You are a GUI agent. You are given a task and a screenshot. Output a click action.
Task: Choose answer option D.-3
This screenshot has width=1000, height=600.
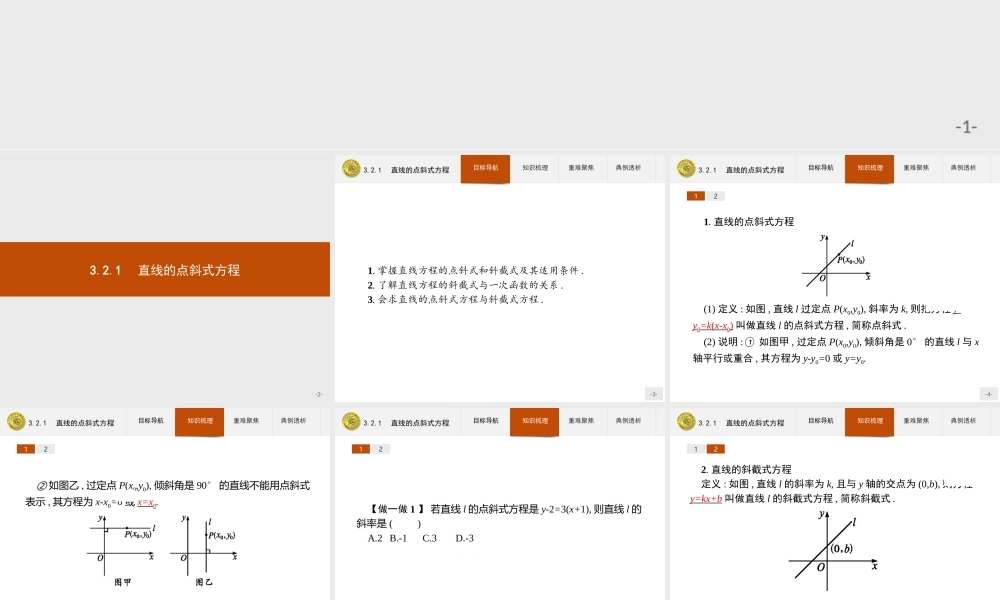(x=464, y=538)
